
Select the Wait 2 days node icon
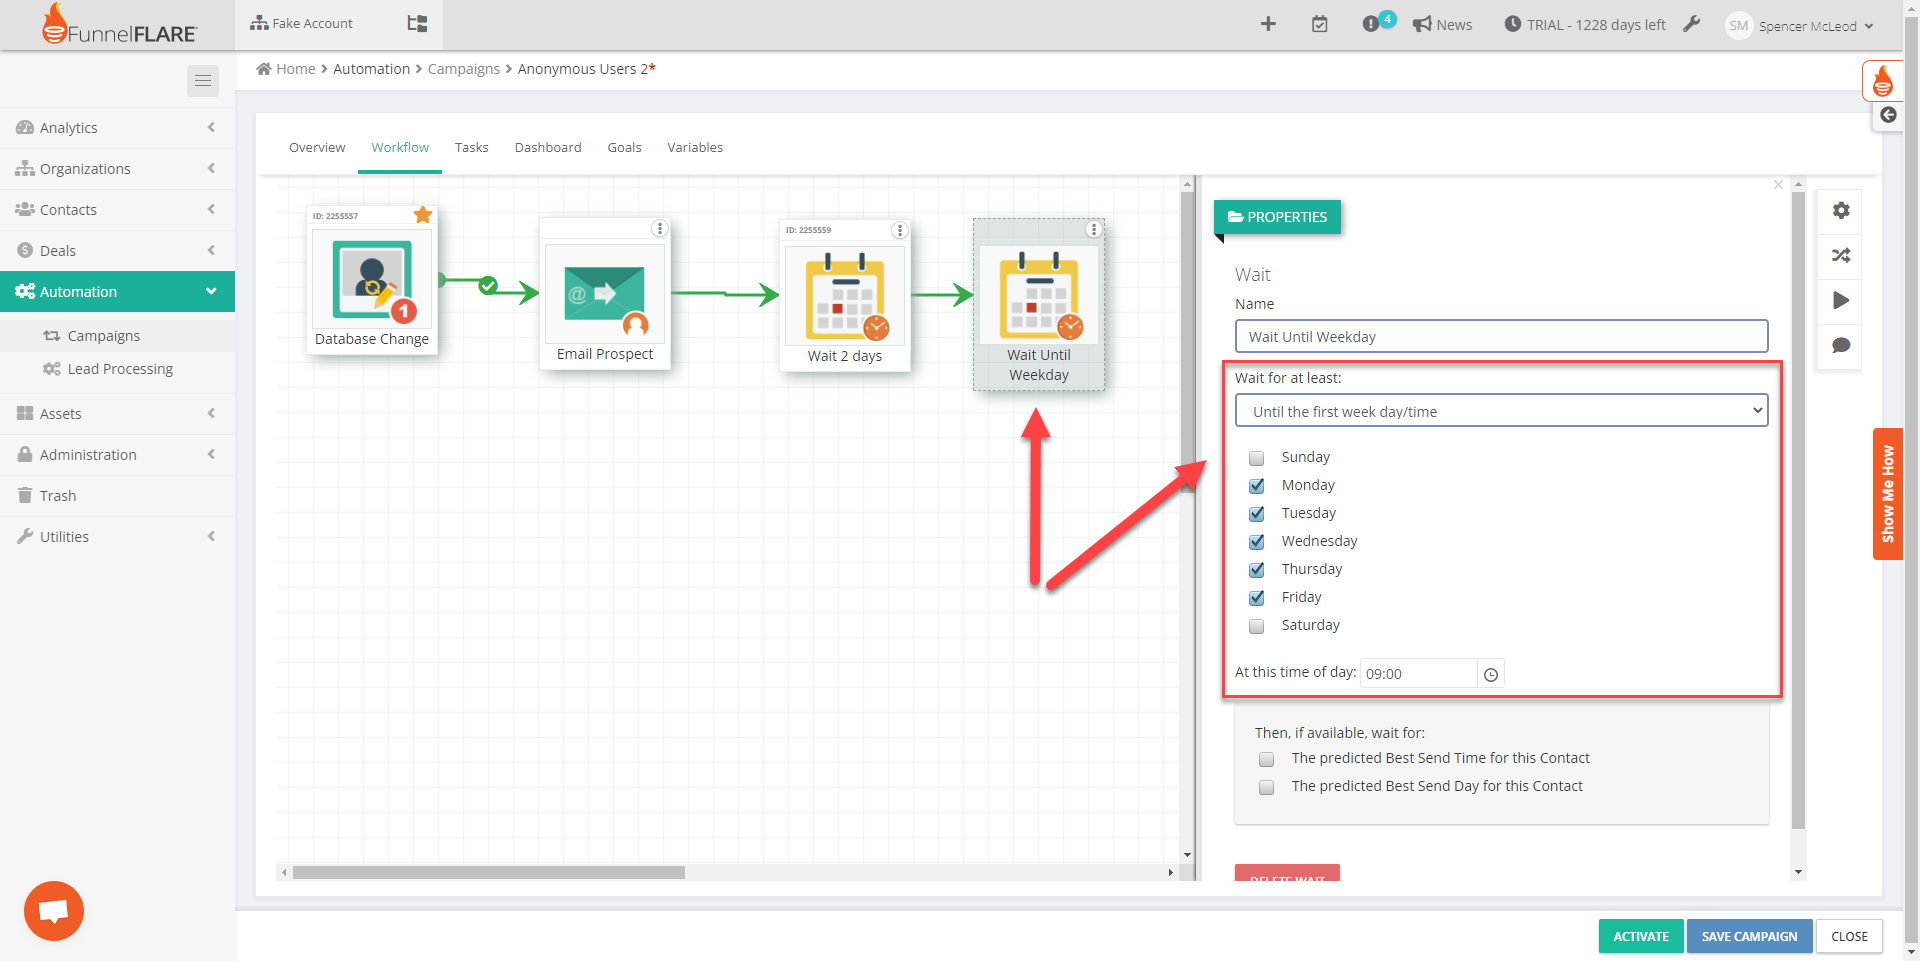tap(845, 295)
